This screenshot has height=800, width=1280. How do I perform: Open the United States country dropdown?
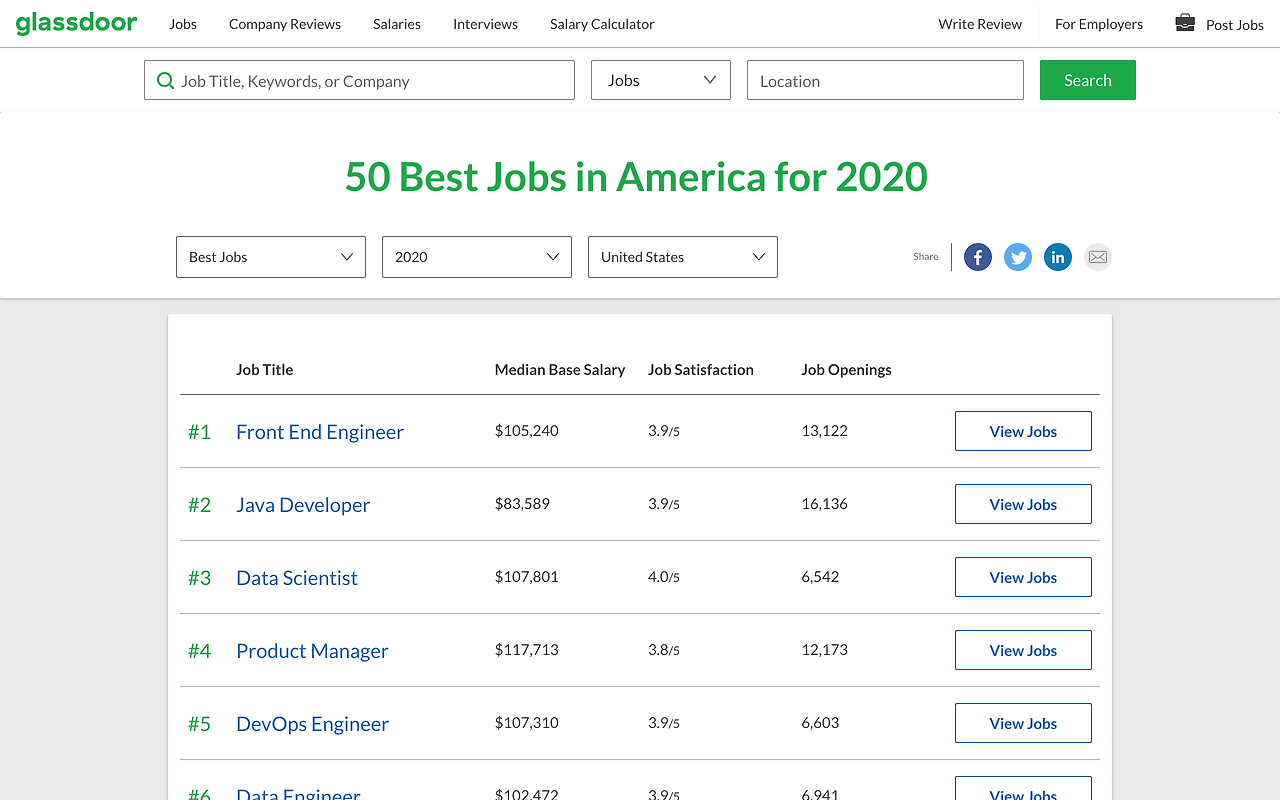683,257
